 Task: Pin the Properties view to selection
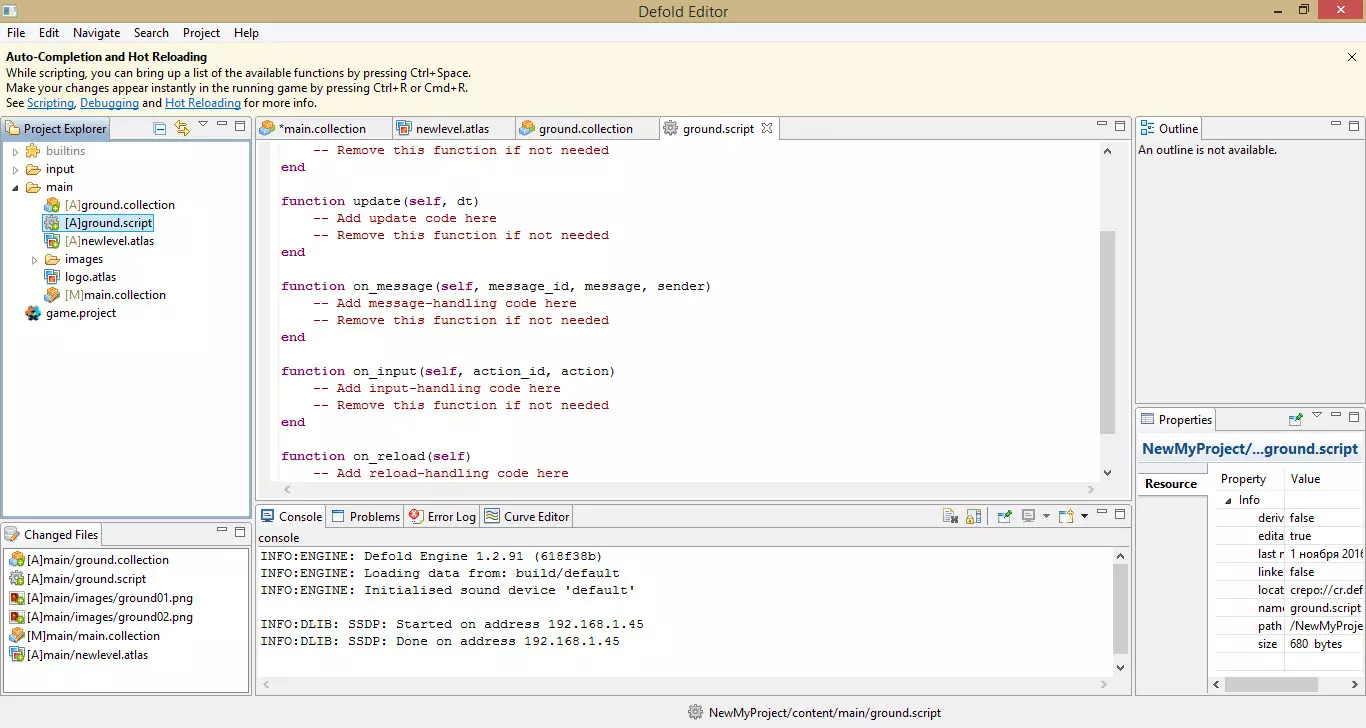[x=1296, y=419]
